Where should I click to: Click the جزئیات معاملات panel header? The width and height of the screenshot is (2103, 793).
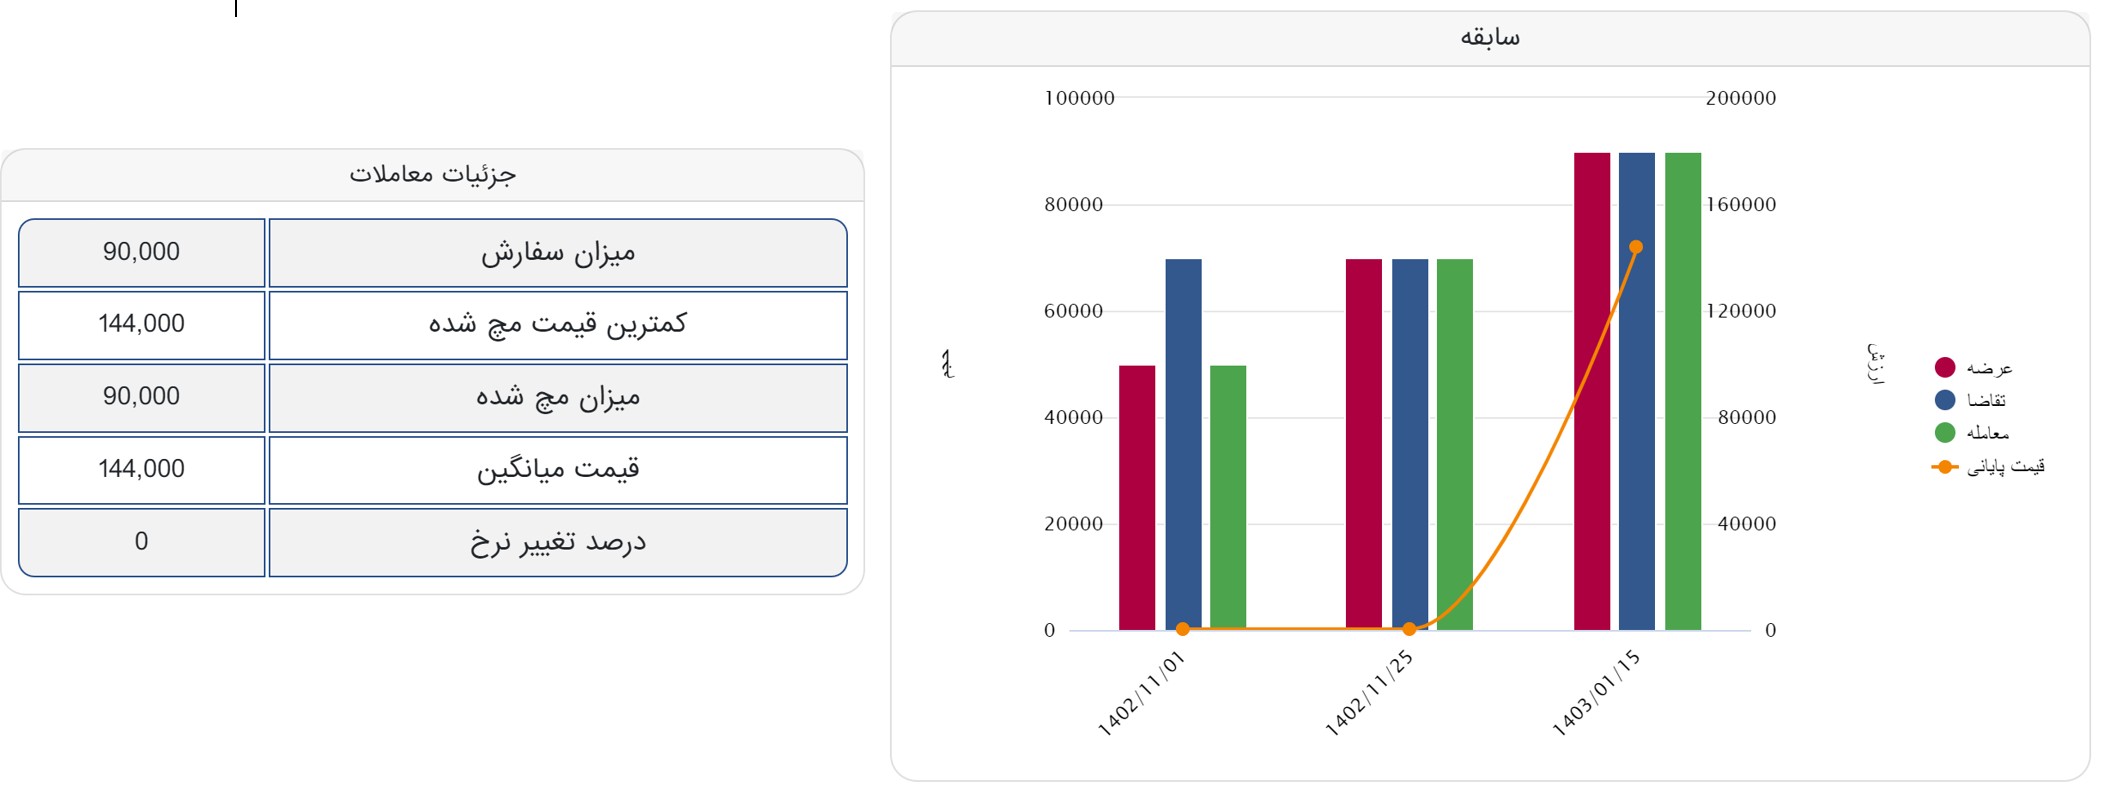pos(432,175)
